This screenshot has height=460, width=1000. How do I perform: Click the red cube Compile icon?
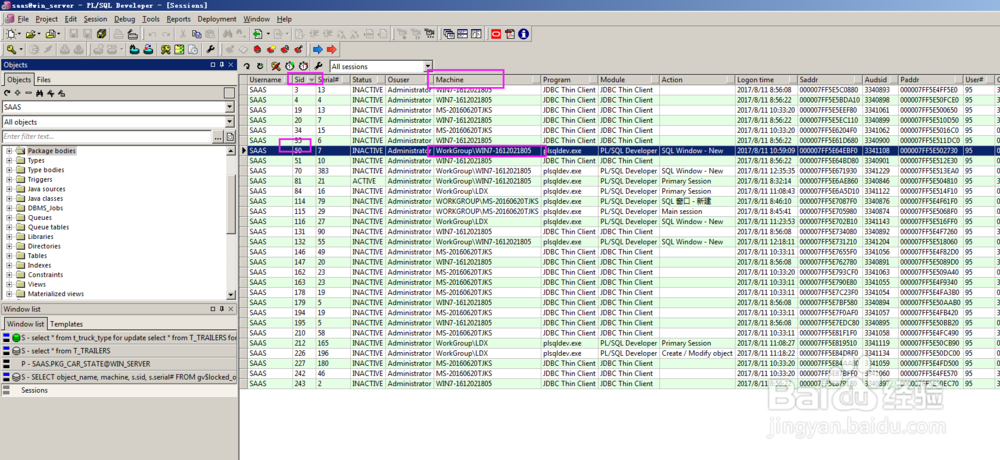pyautogui.click(x=258, y=49)
